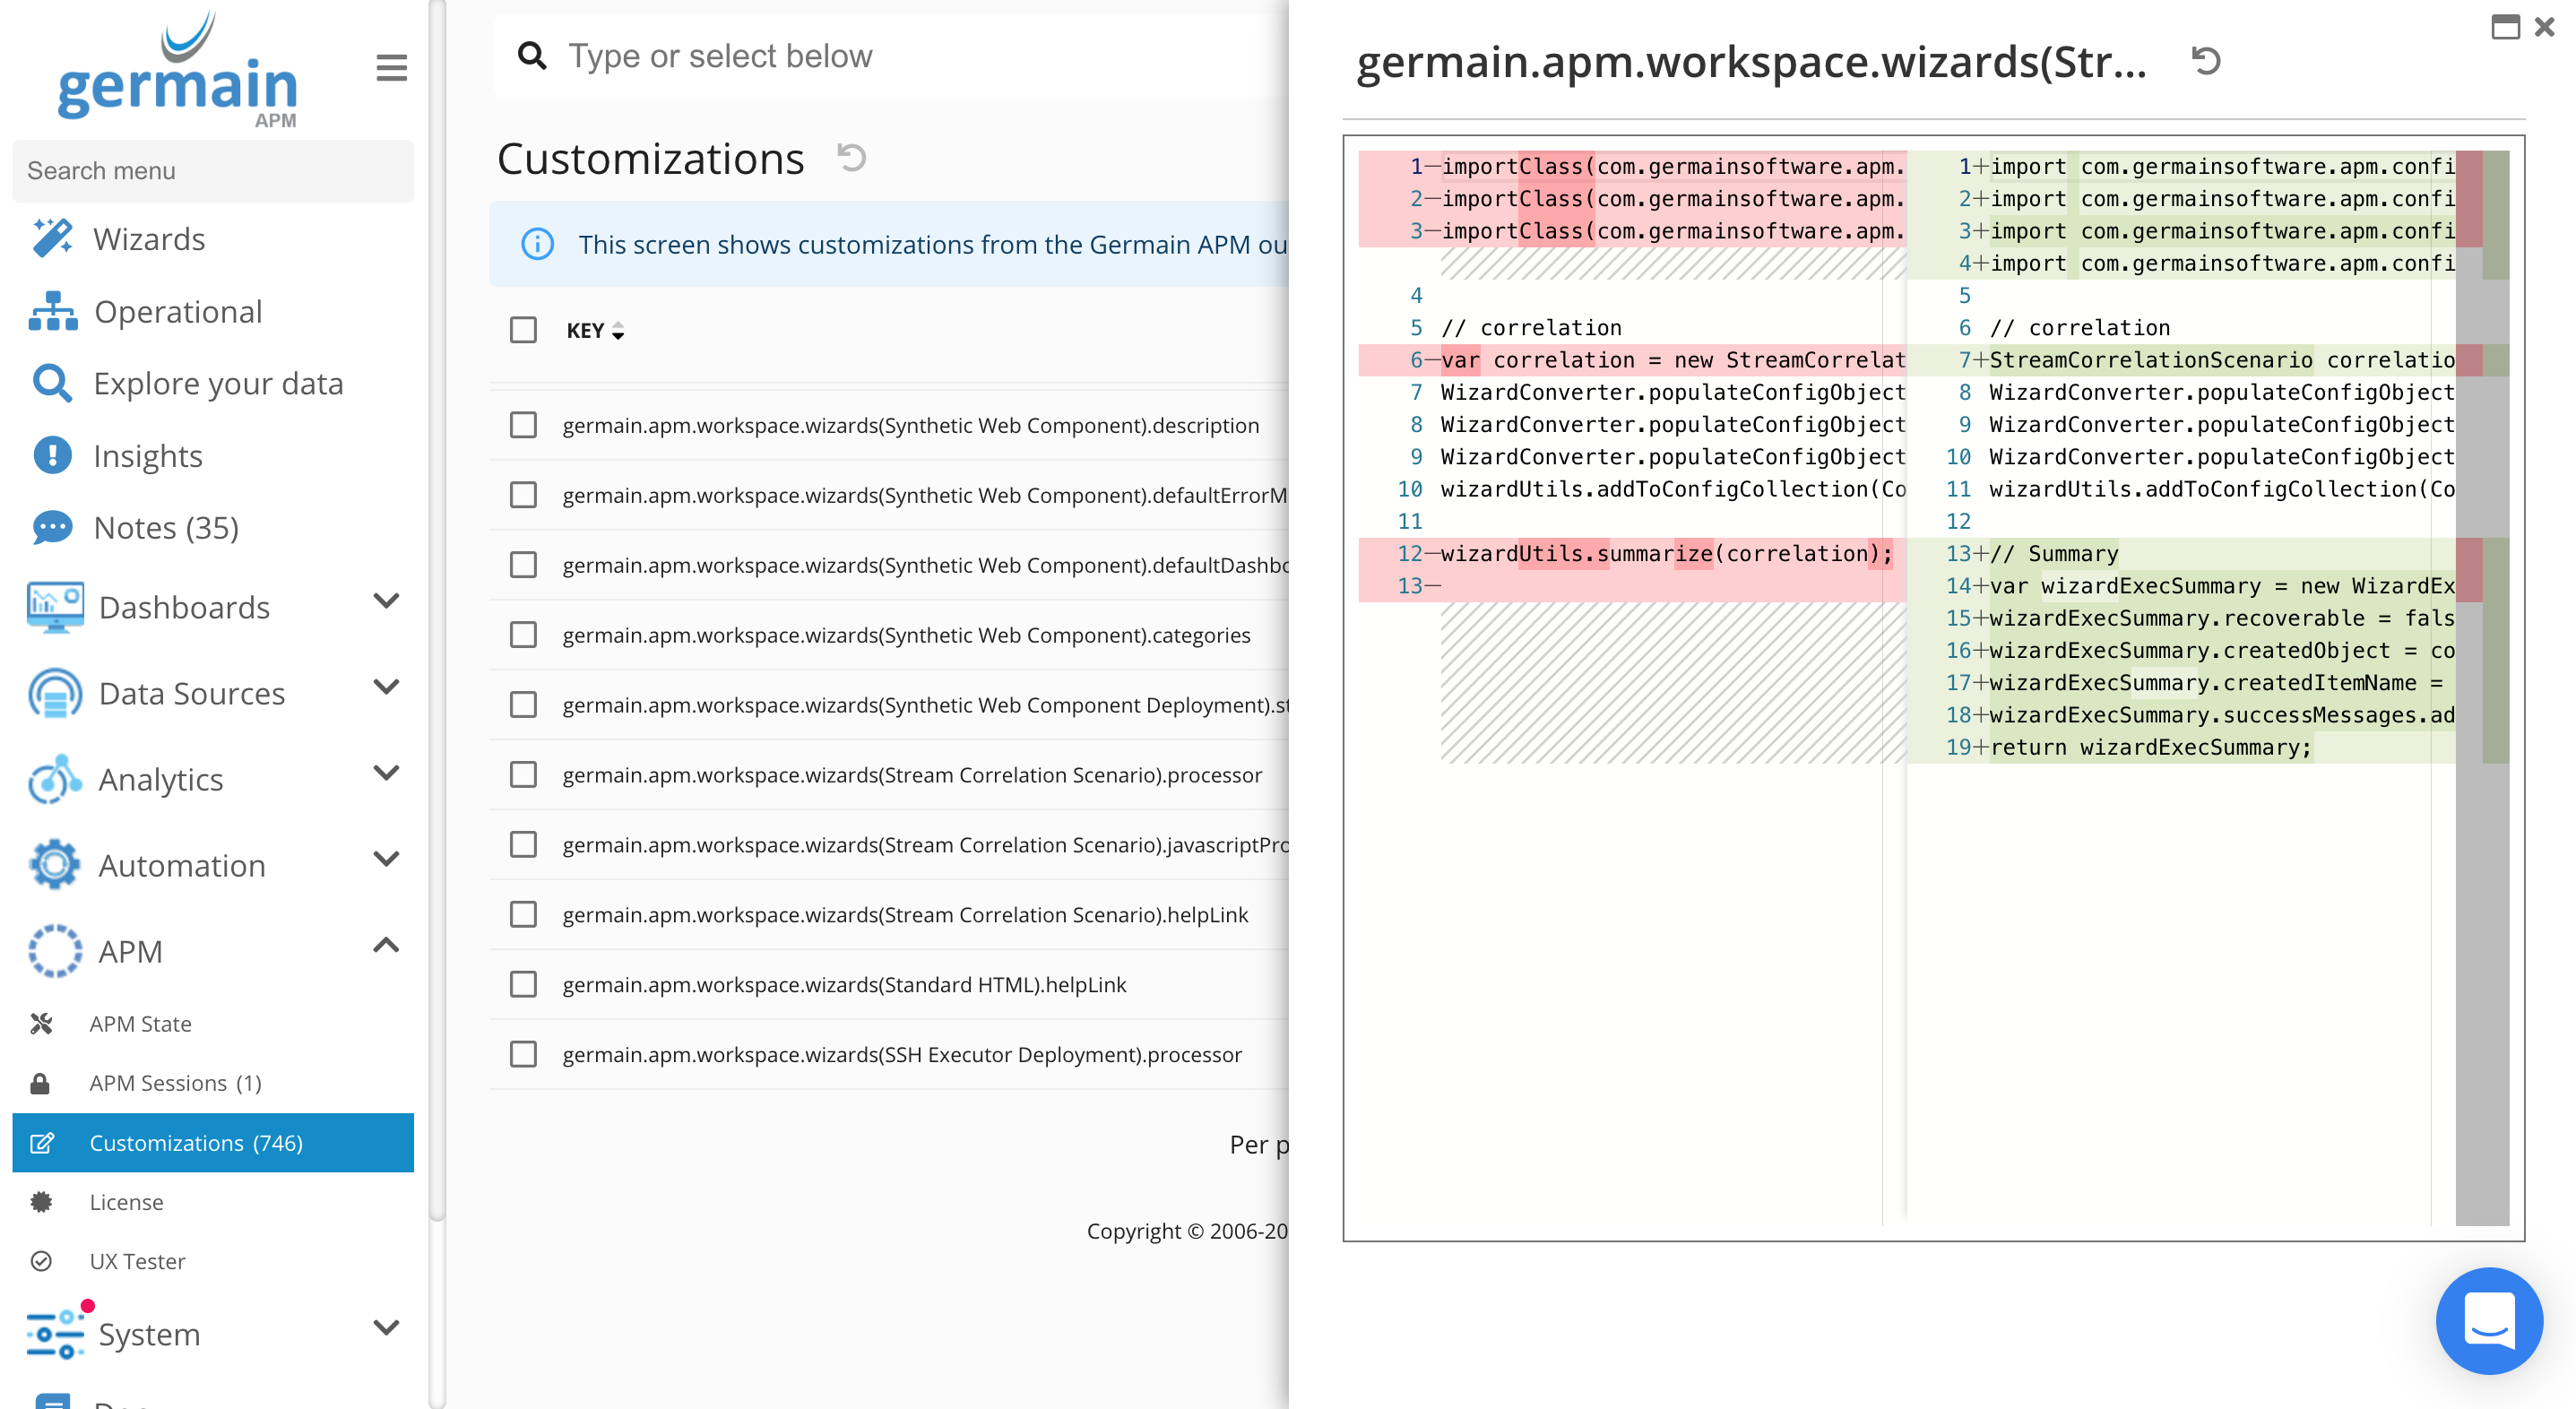Expand the Dashboards menu section

click(386, 602)
